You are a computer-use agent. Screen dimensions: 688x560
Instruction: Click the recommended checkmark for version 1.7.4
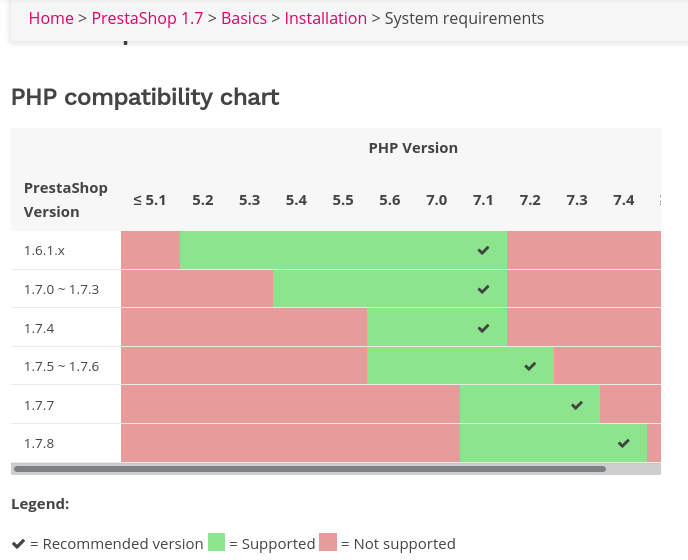point(484,328)
